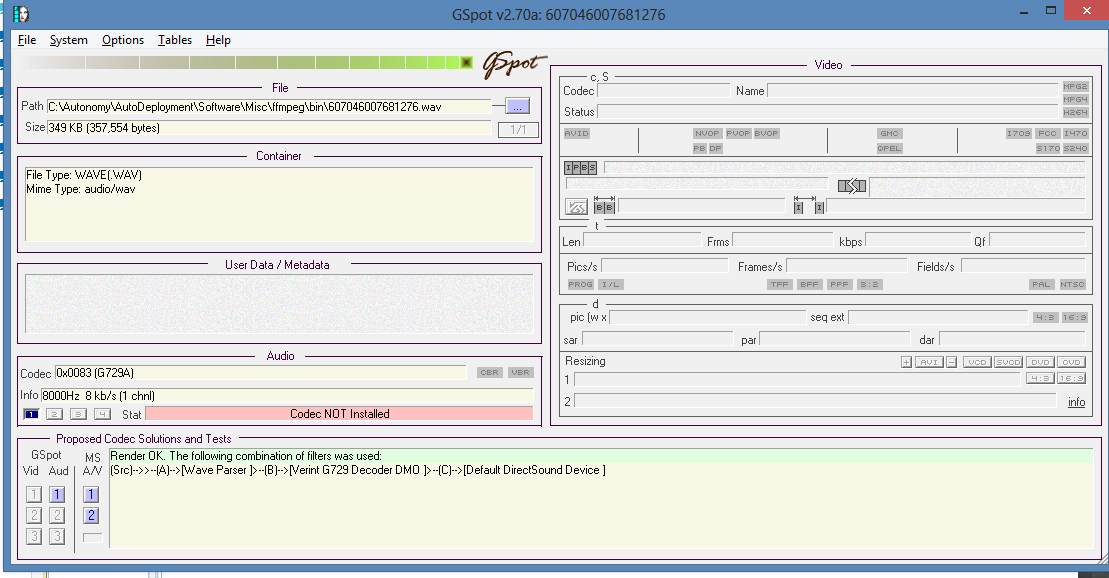Viewport: 1109px width, 578px height.
Task: Click the GSpot logo graphic
Action: point(516,64)
